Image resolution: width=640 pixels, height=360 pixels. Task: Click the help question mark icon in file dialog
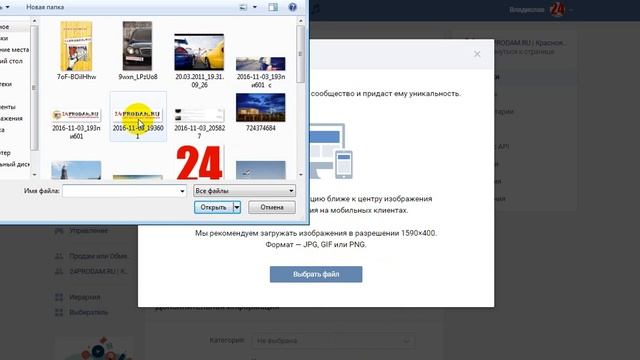pyautogui.click(x=292, y=7)
